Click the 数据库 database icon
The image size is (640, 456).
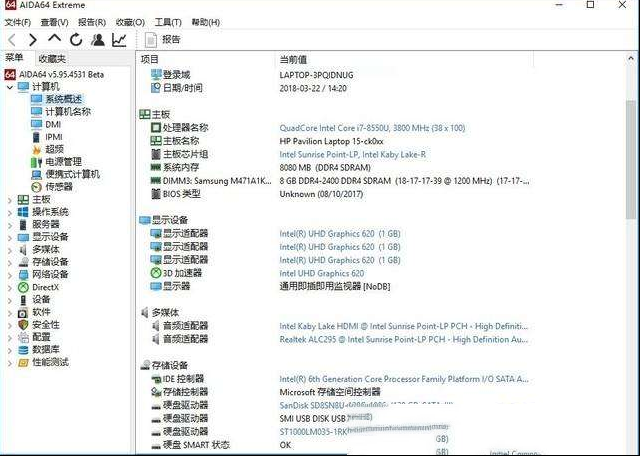(23, 350)
